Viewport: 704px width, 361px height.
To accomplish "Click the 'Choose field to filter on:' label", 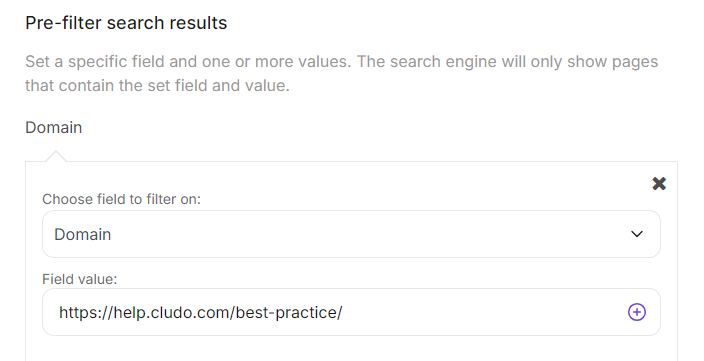I will (121, 199).
